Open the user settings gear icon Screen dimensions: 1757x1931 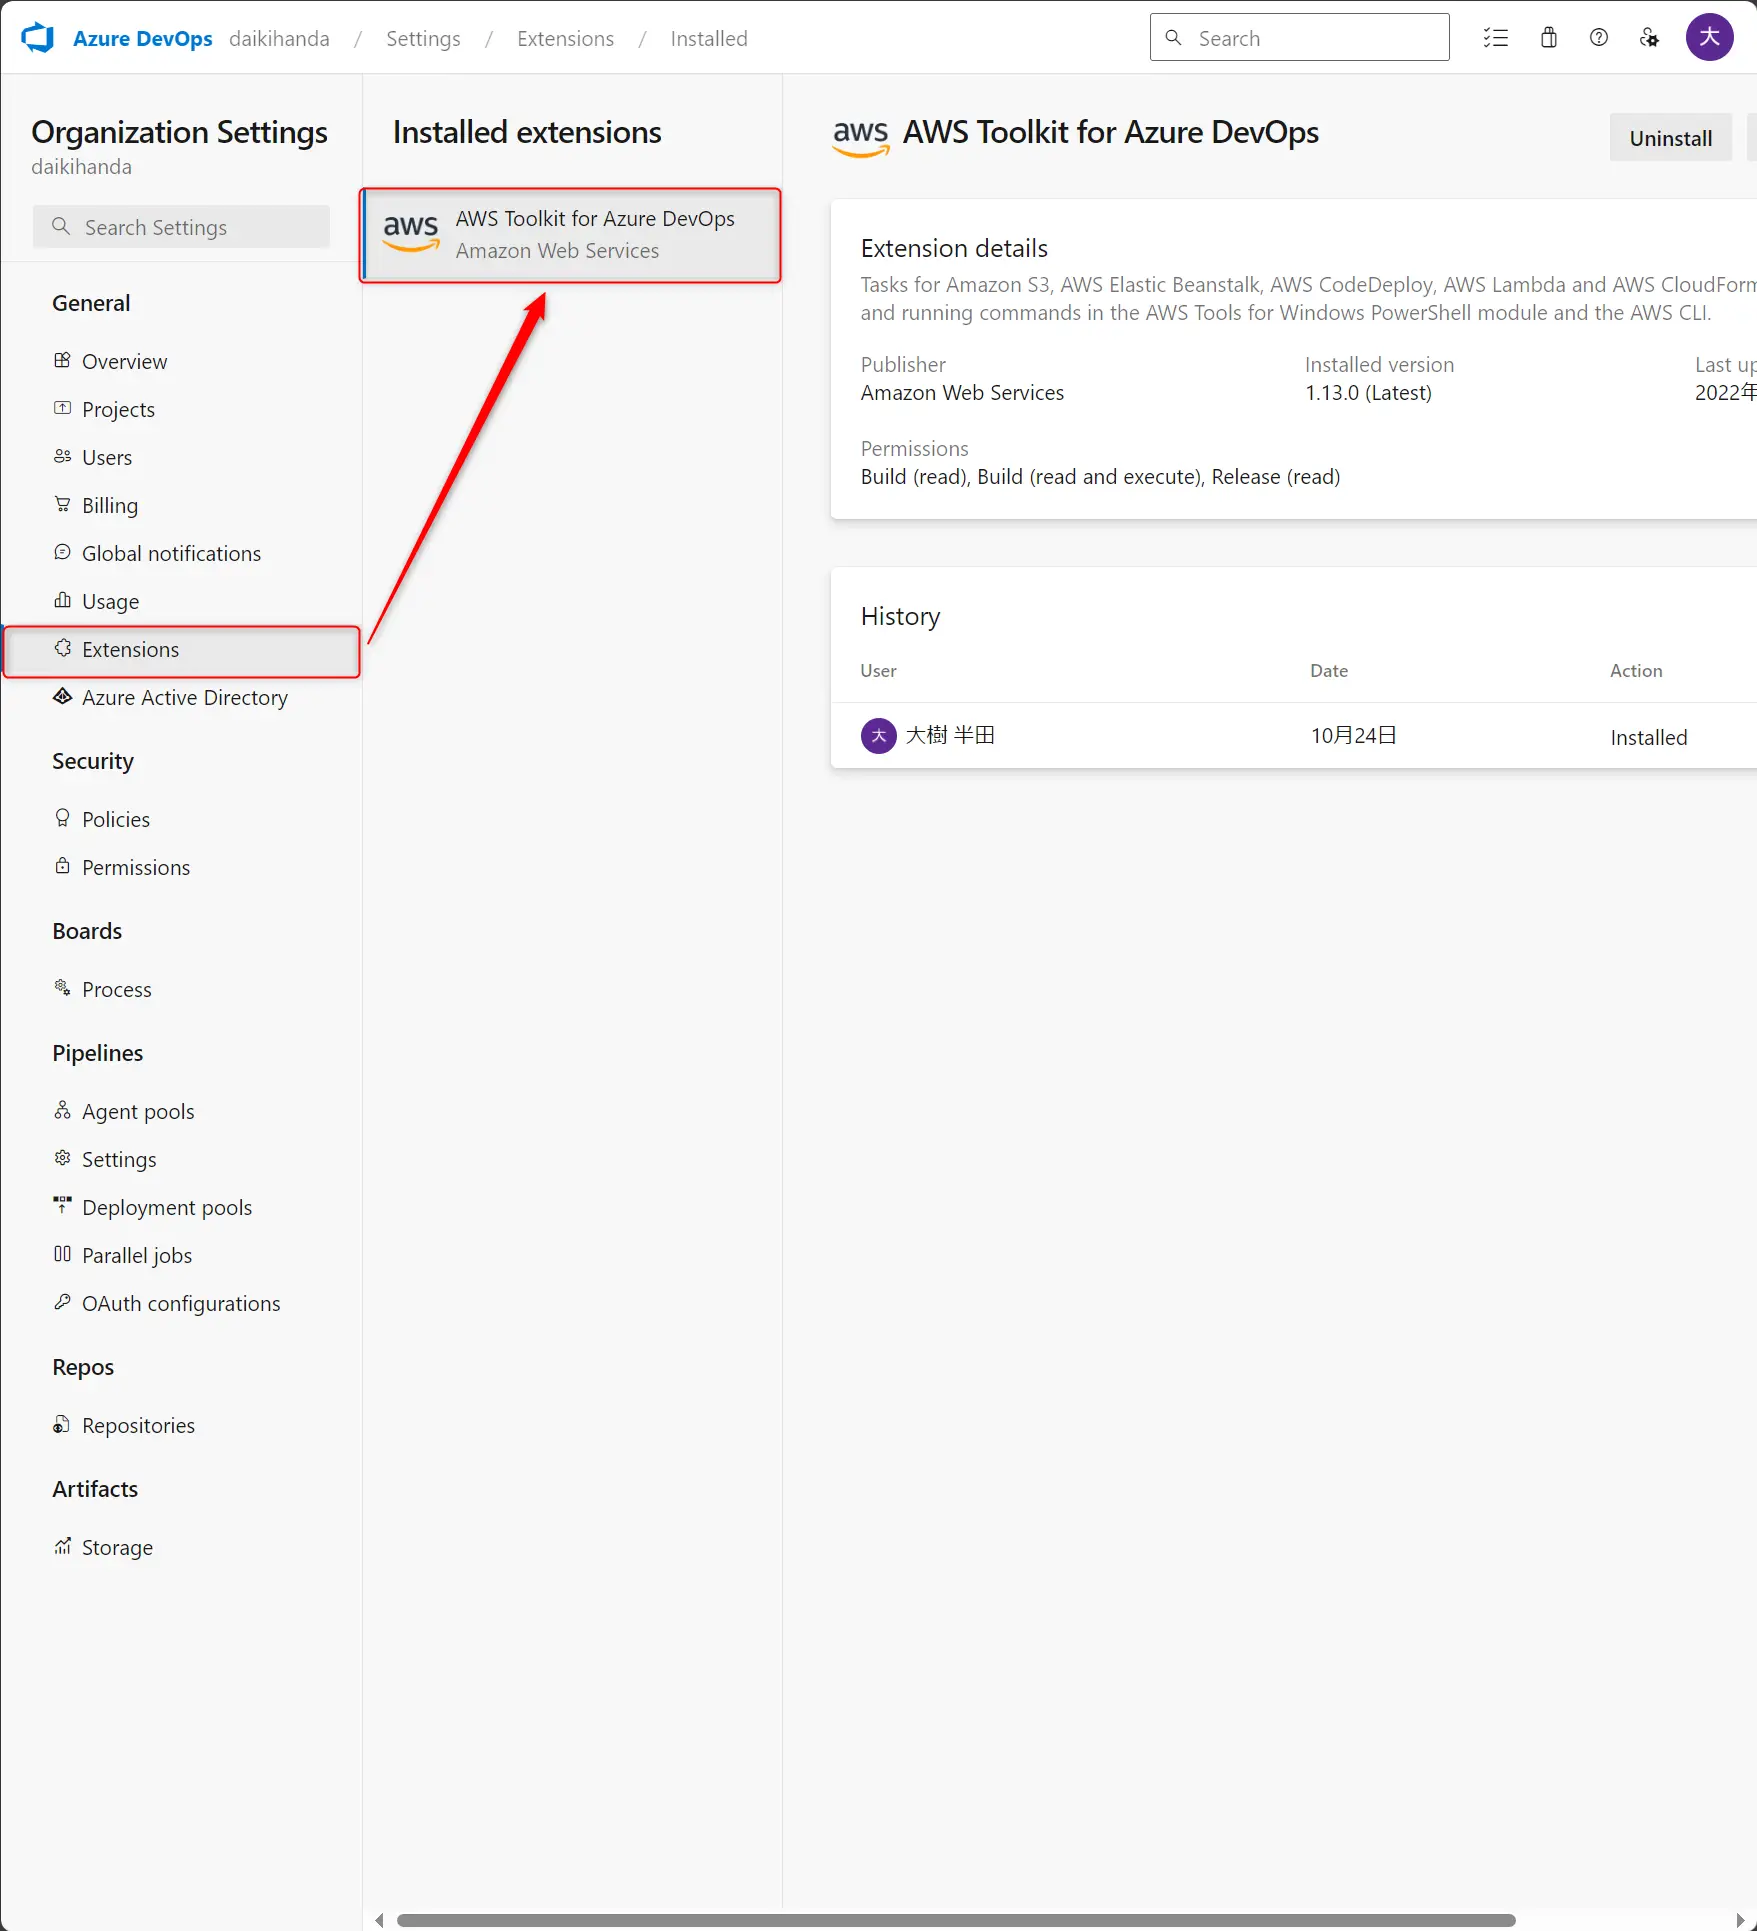[1650, 38]
